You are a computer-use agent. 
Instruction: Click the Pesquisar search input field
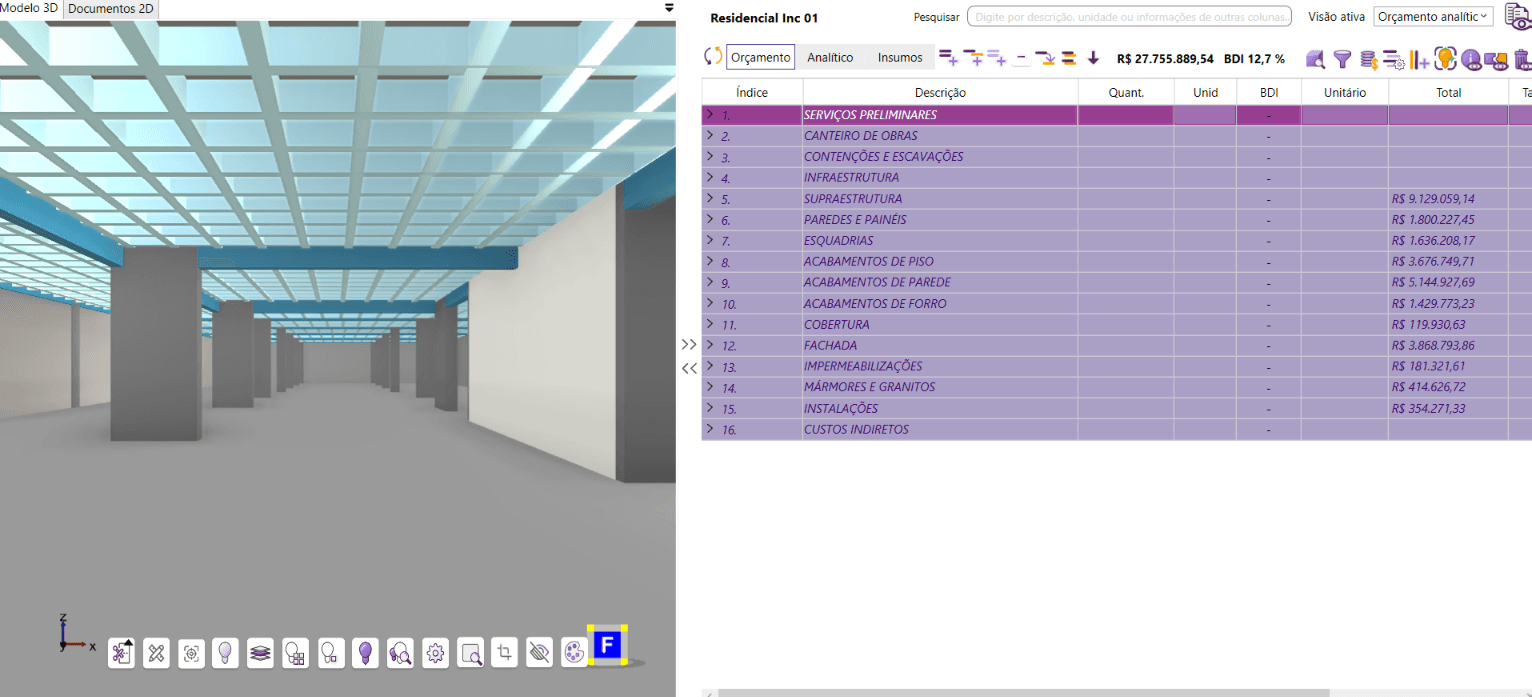(x=1129, y=16)
